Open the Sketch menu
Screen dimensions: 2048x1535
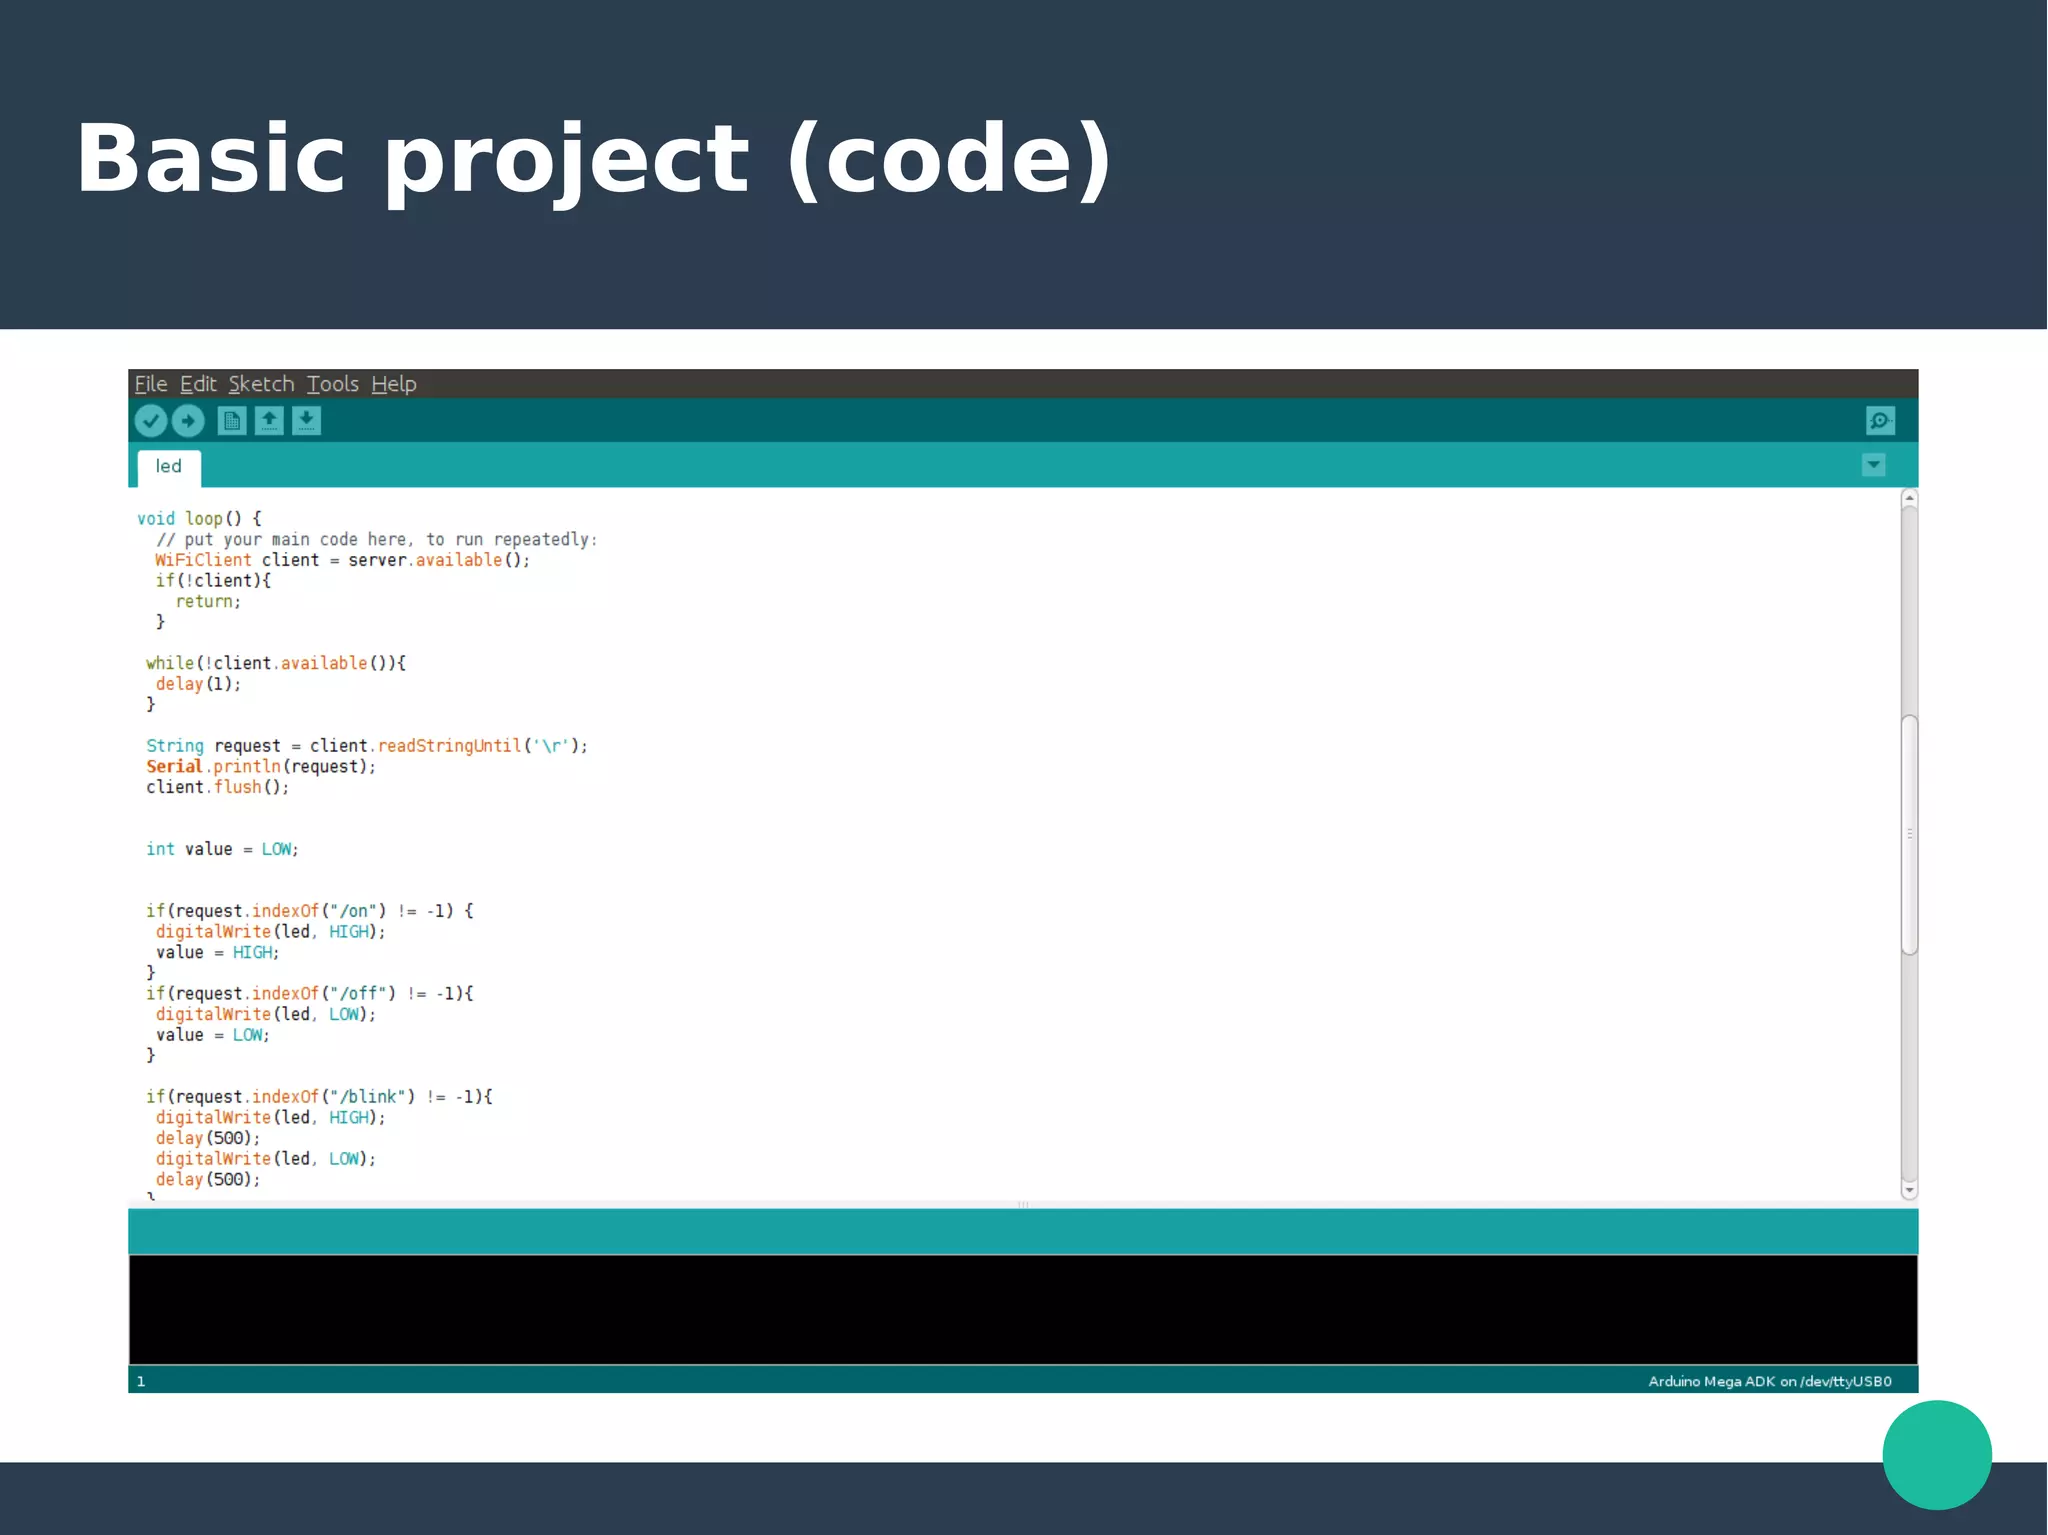tap(261, 384)
